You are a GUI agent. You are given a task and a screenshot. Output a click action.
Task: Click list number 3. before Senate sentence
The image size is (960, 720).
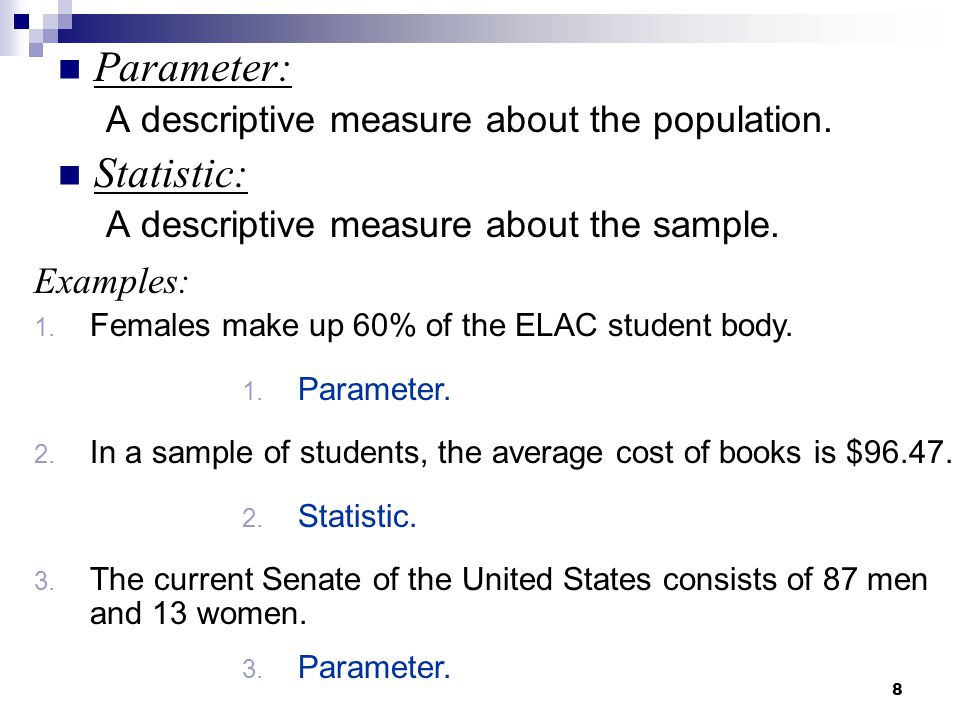click(45, 581)
